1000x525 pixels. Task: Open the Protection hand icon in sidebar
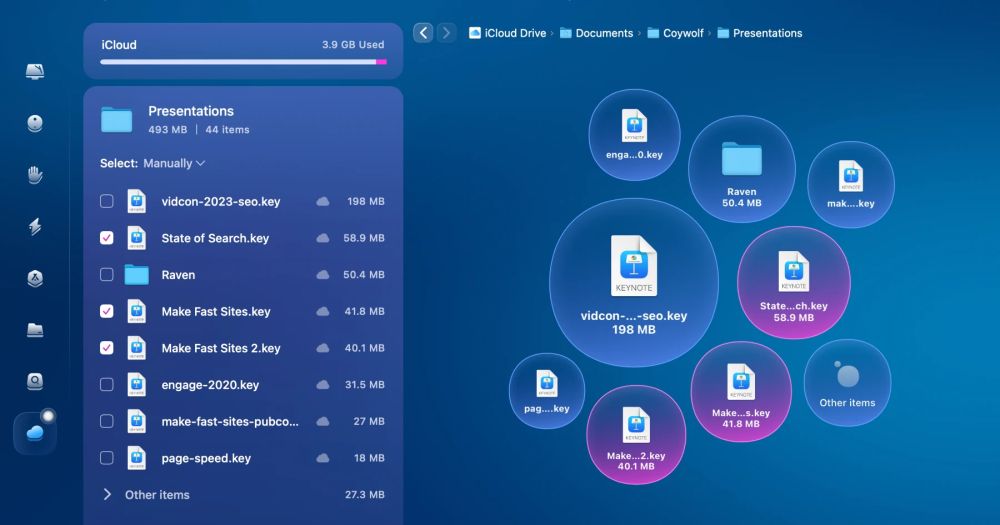coord(35,175)
